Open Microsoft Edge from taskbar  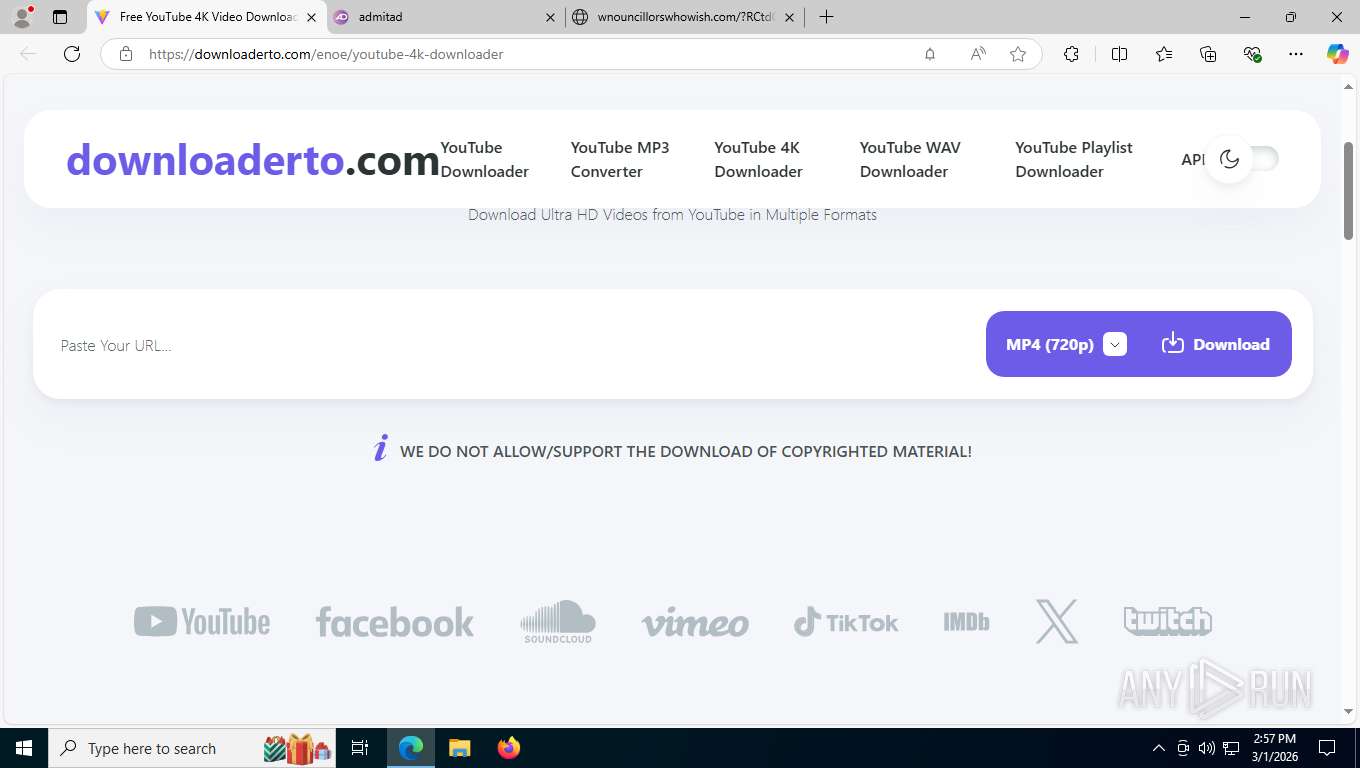point(411,748)
